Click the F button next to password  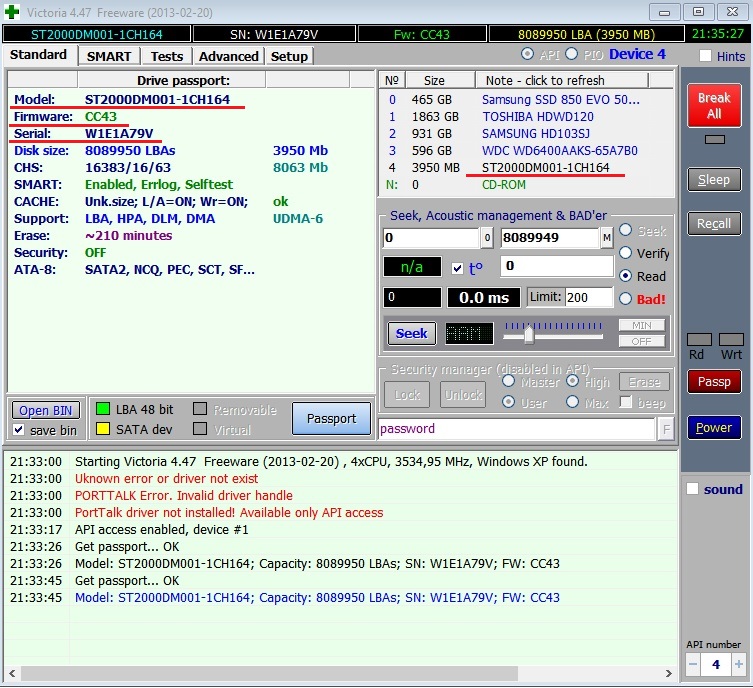666,429
